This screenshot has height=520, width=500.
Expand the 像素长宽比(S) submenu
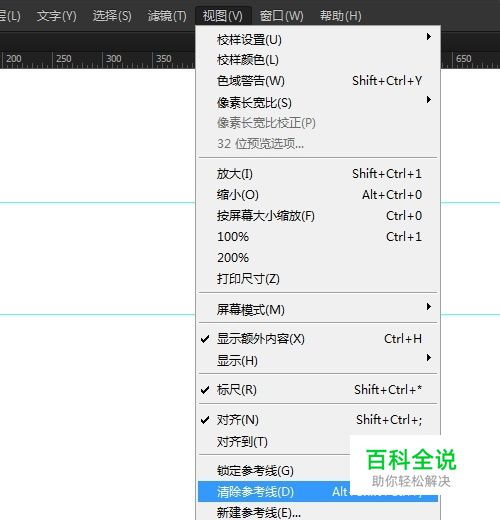tap(318, 103)
